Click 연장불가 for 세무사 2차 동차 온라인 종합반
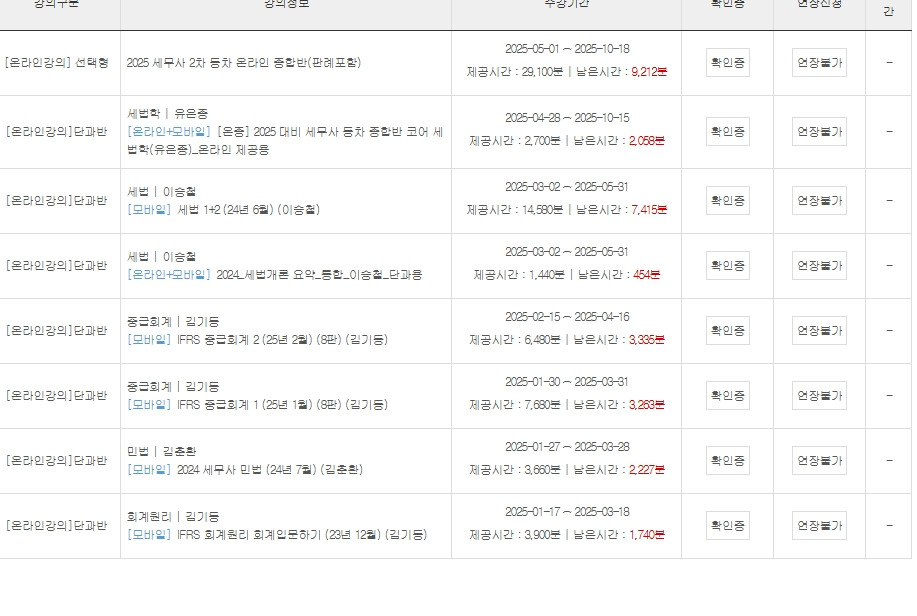The image size is (917, 616). pyautogui.click(x=819, y=62)
